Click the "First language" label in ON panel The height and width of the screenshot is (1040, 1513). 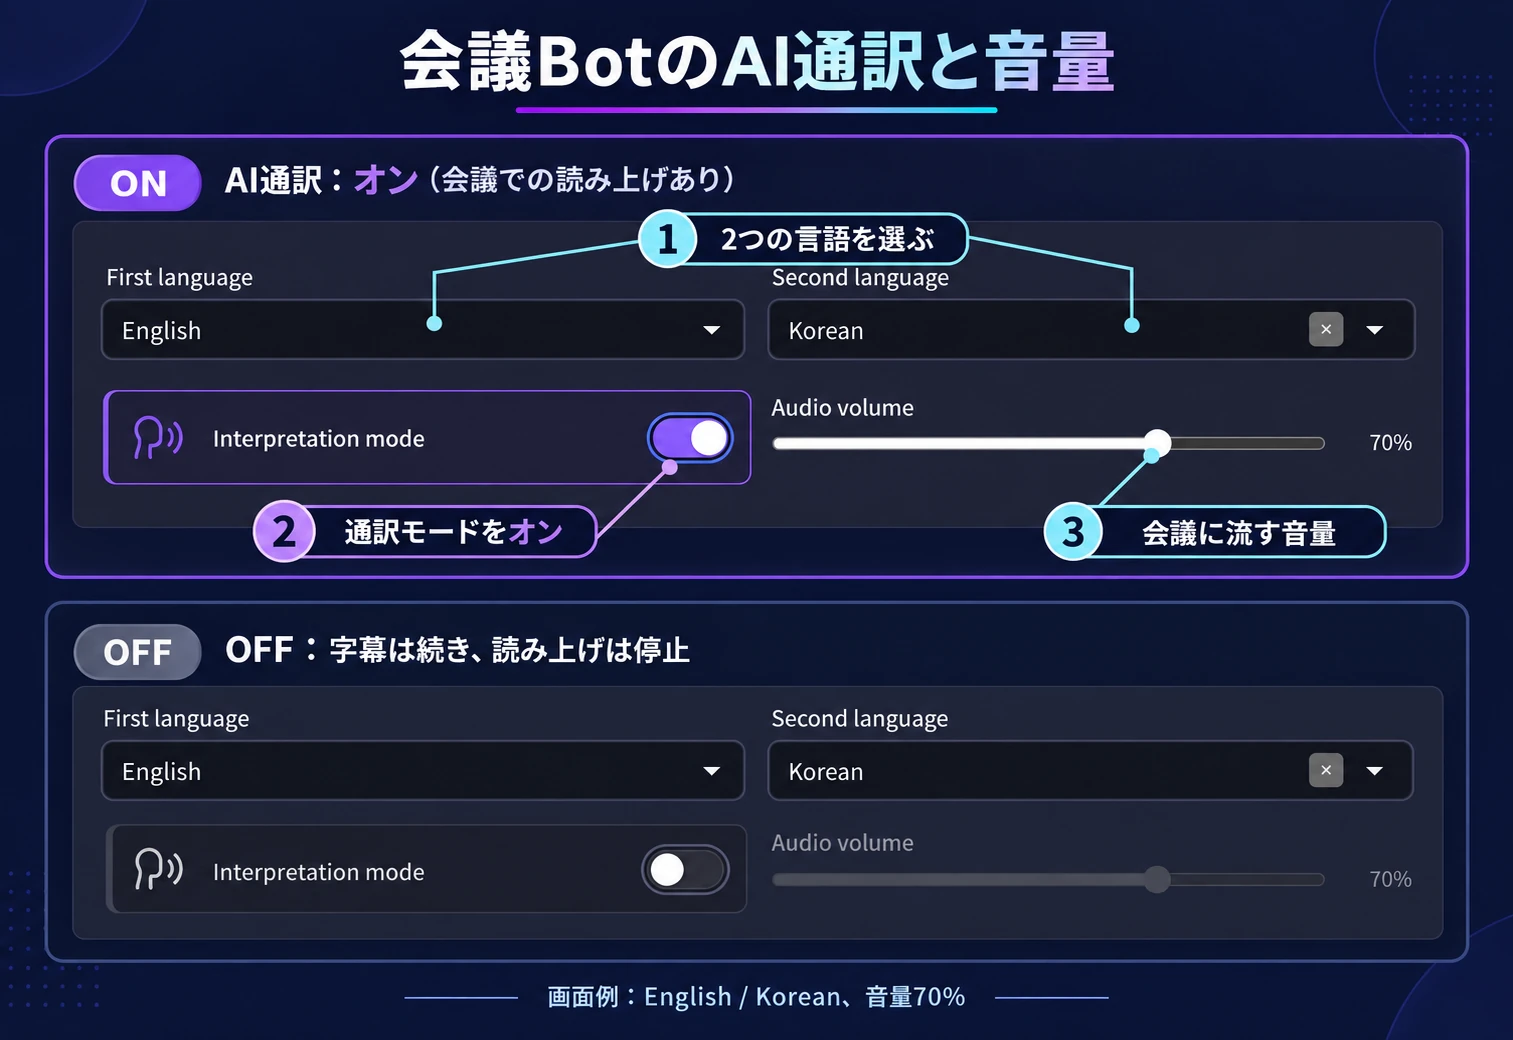[x=179, y=278]
